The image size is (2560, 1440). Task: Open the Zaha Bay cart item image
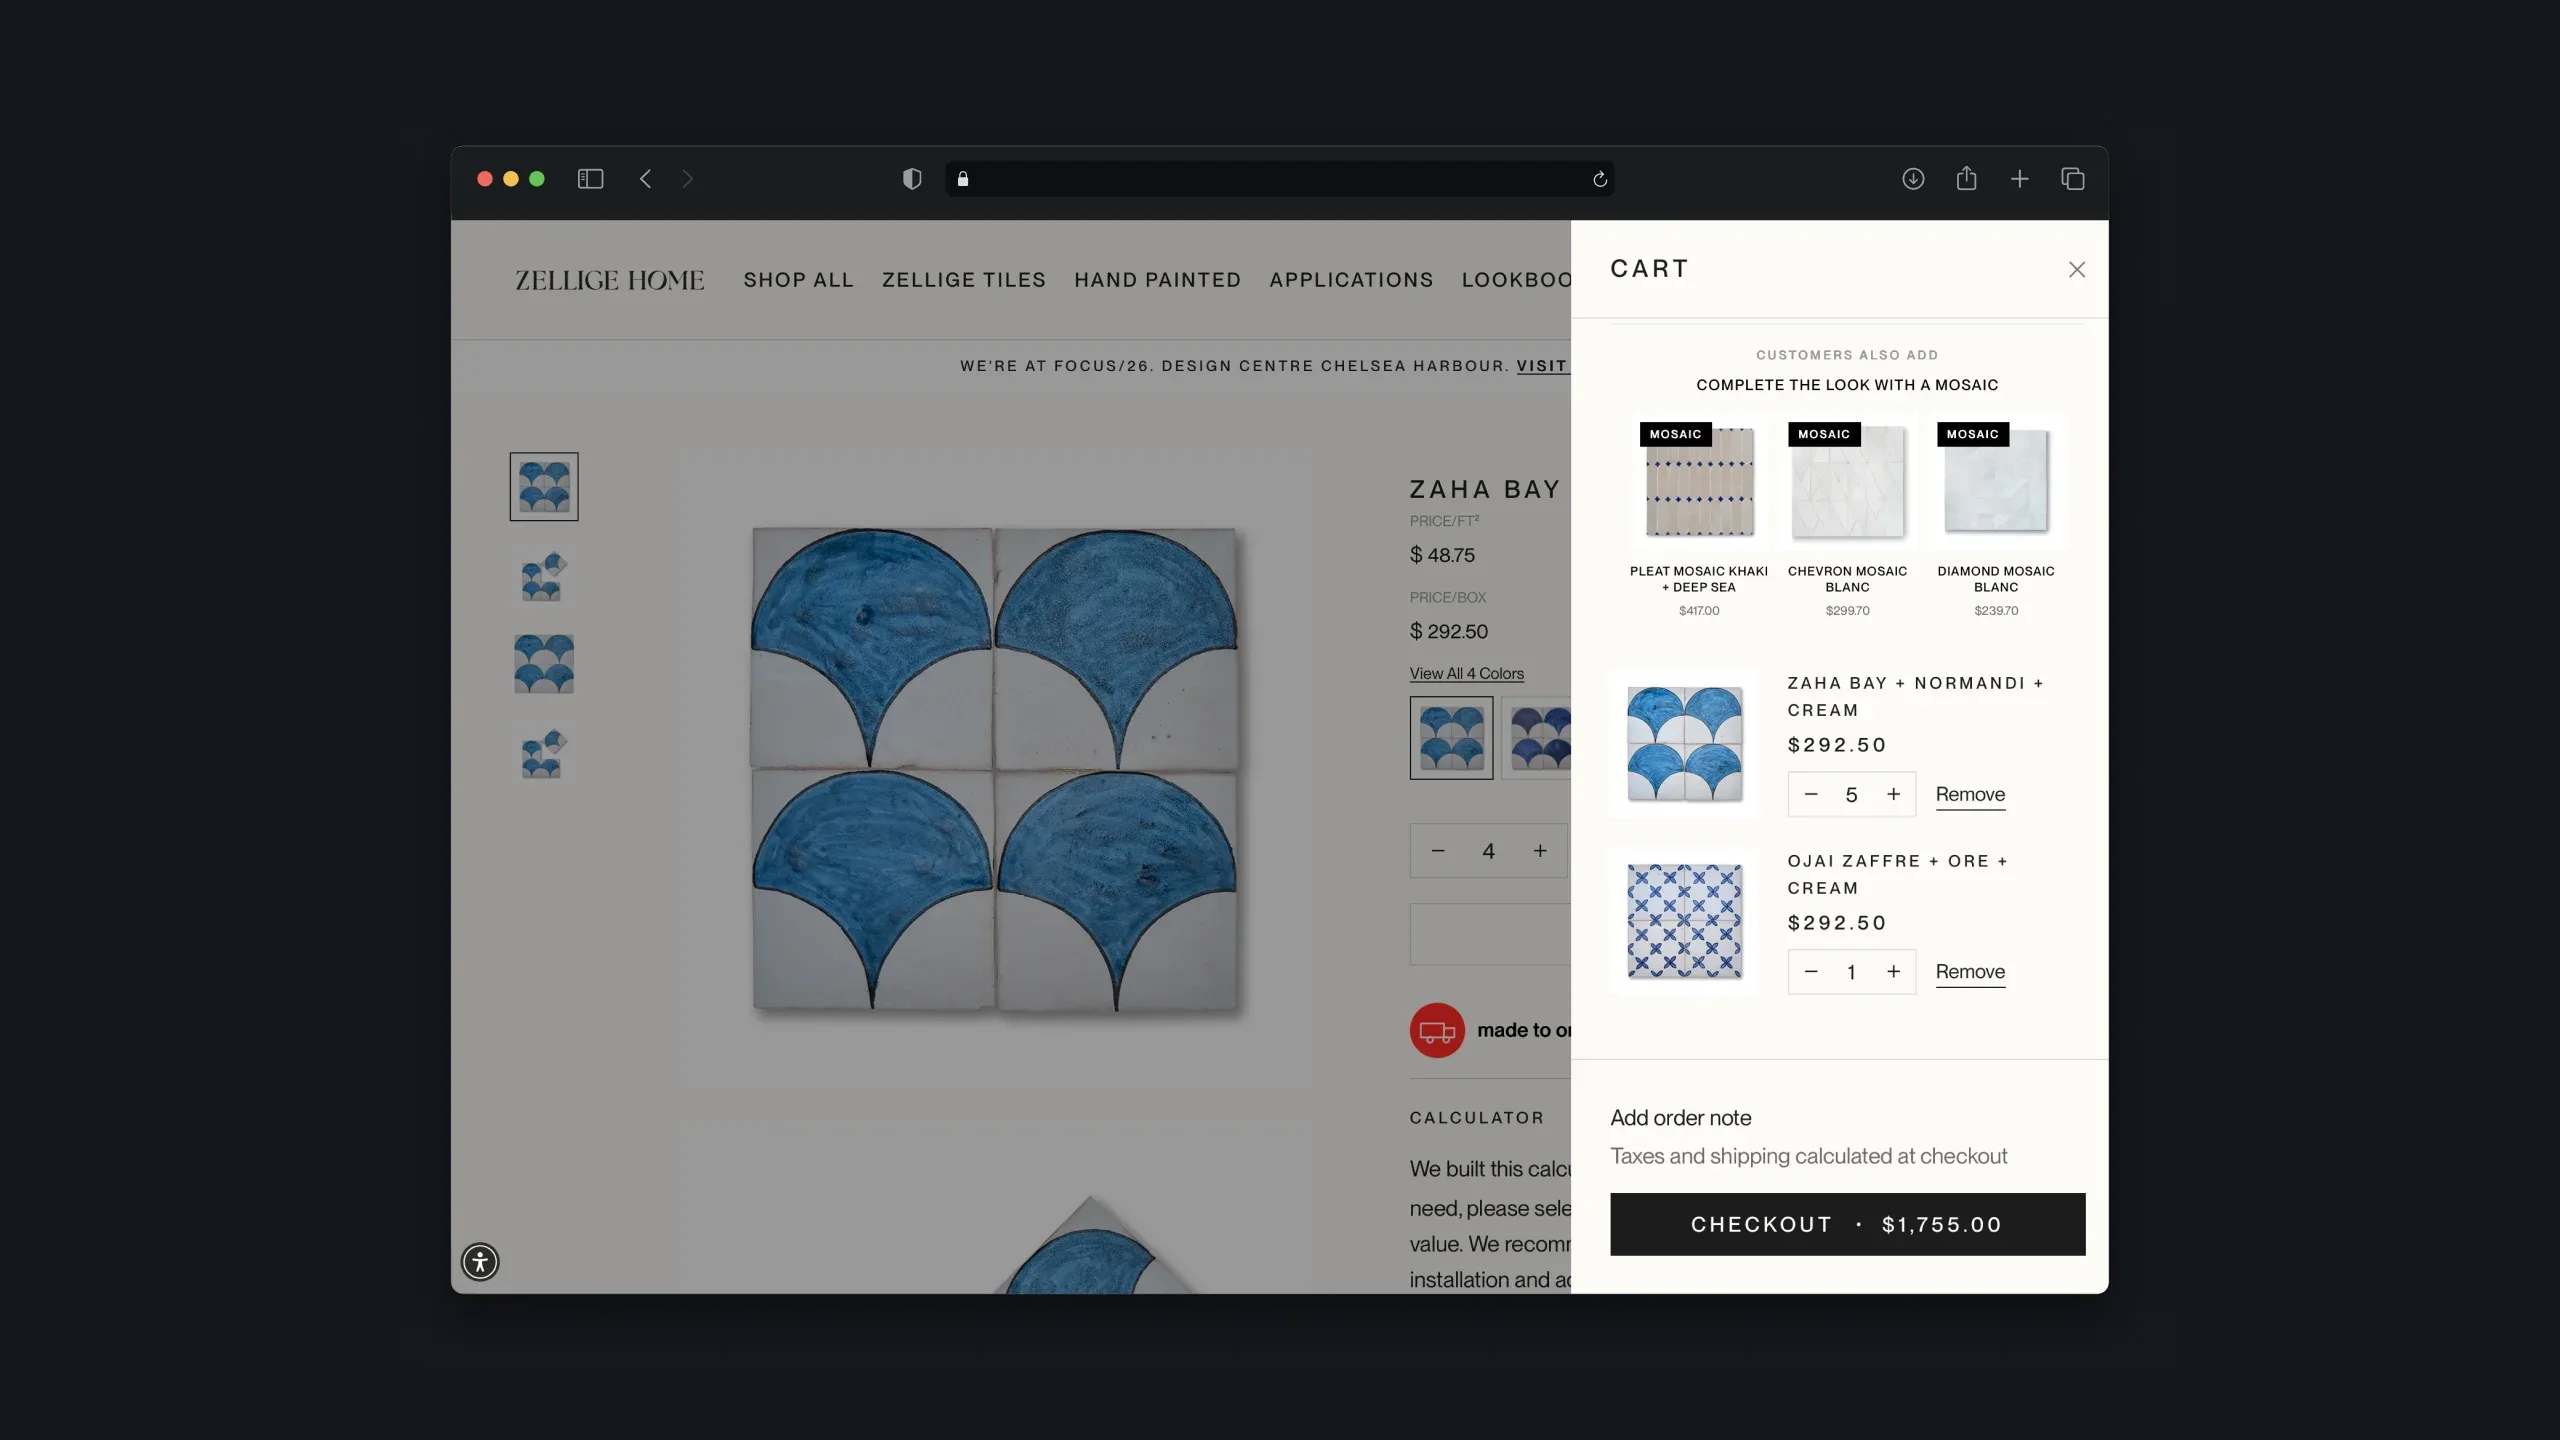pyautogui.click(x=1684, y=744)
